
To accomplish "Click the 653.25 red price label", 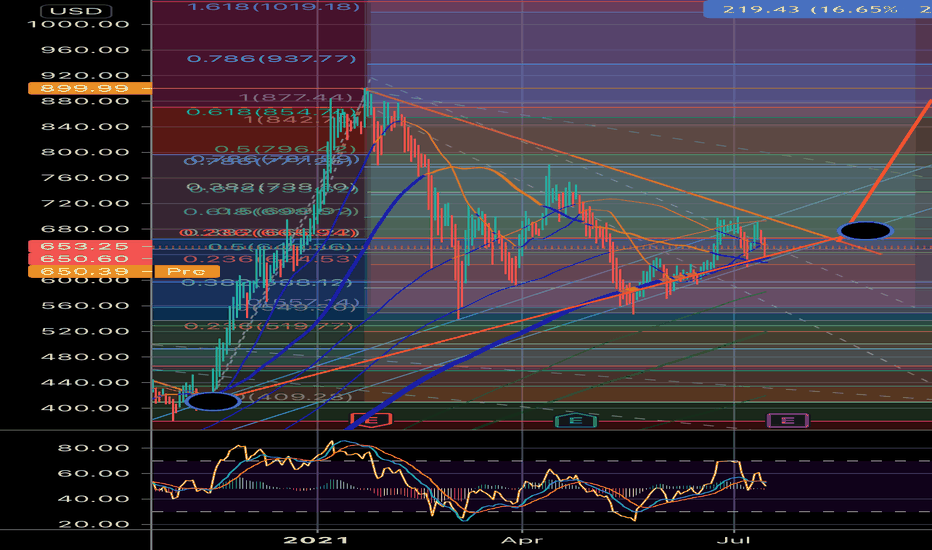I will point(90,246).
